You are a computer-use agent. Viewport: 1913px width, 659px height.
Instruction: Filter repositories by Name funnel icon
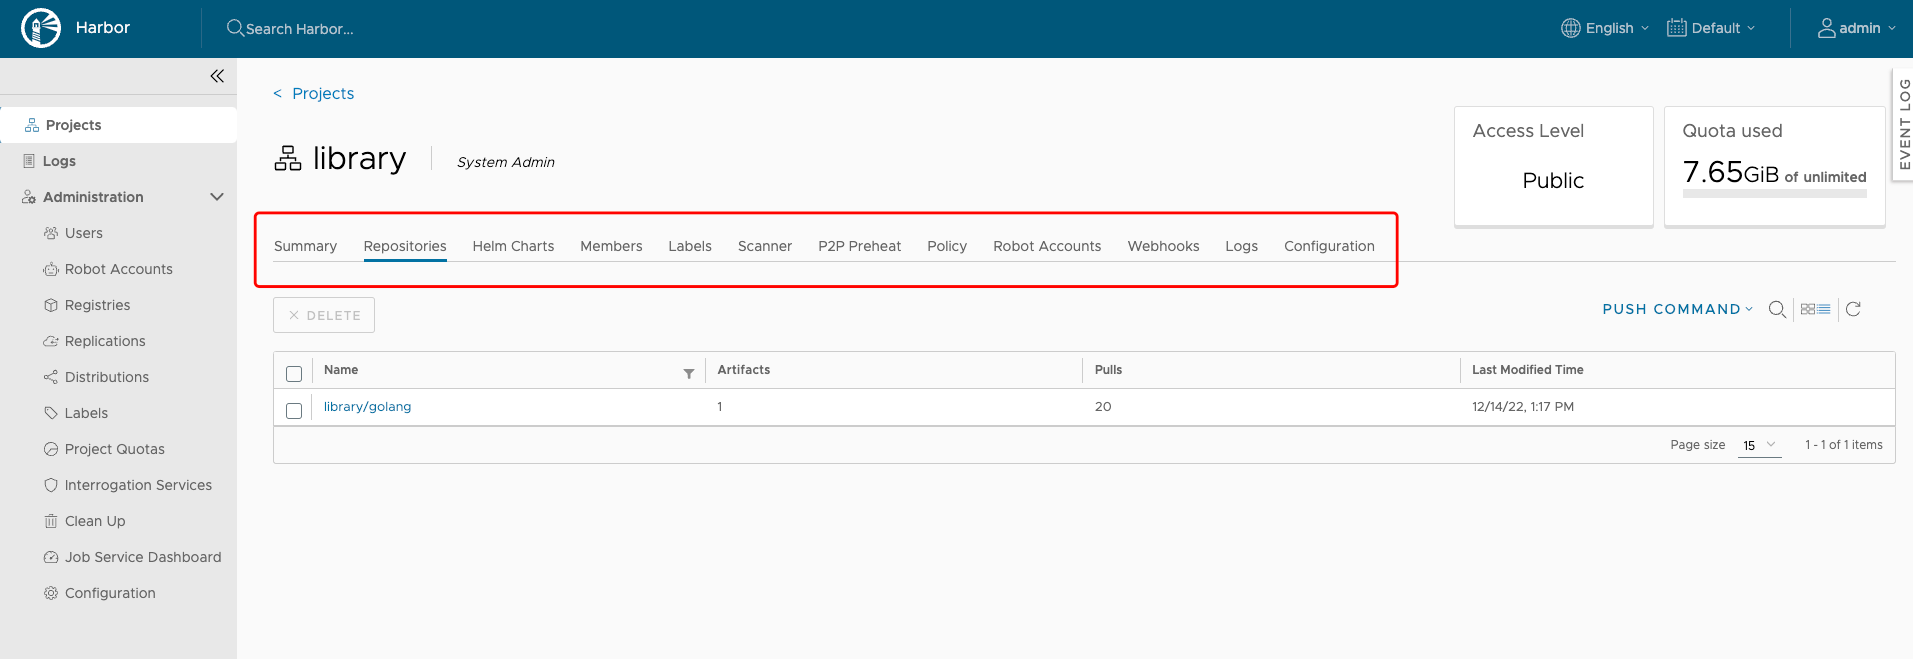(x=689, y=373)
